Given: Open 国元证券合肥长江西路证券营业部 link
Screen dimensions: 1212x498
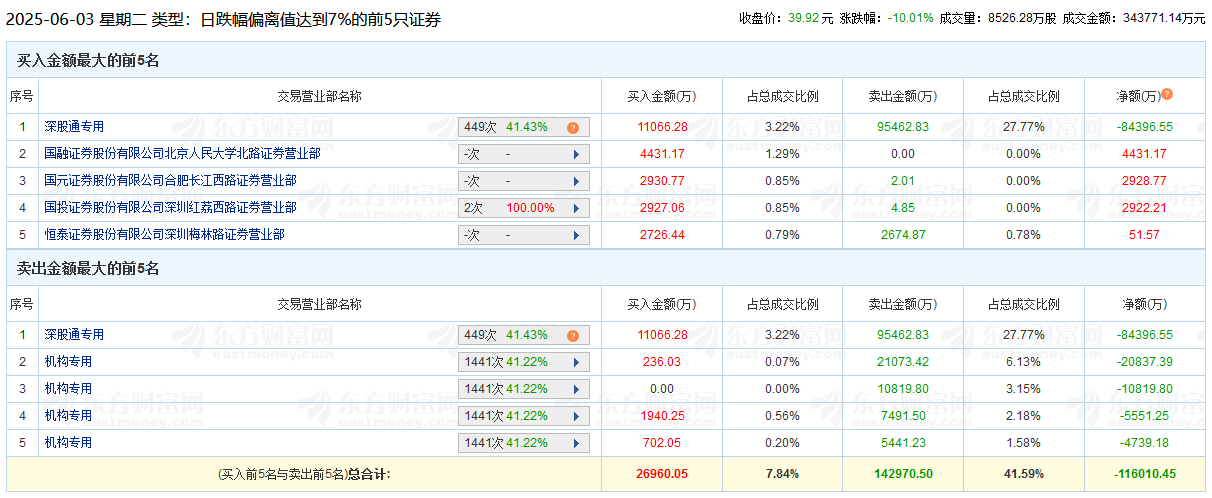Looking at the screenshot, I should point(170,181).
